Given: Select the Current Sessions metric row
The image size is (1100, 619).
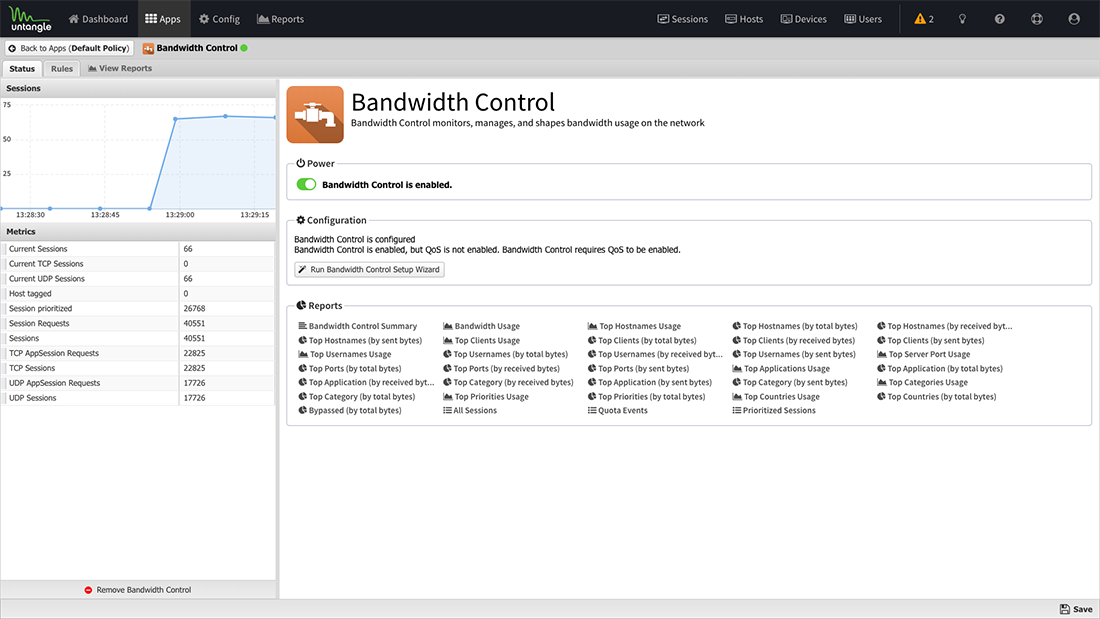Looking at the screenshot, I should [138, 249].
